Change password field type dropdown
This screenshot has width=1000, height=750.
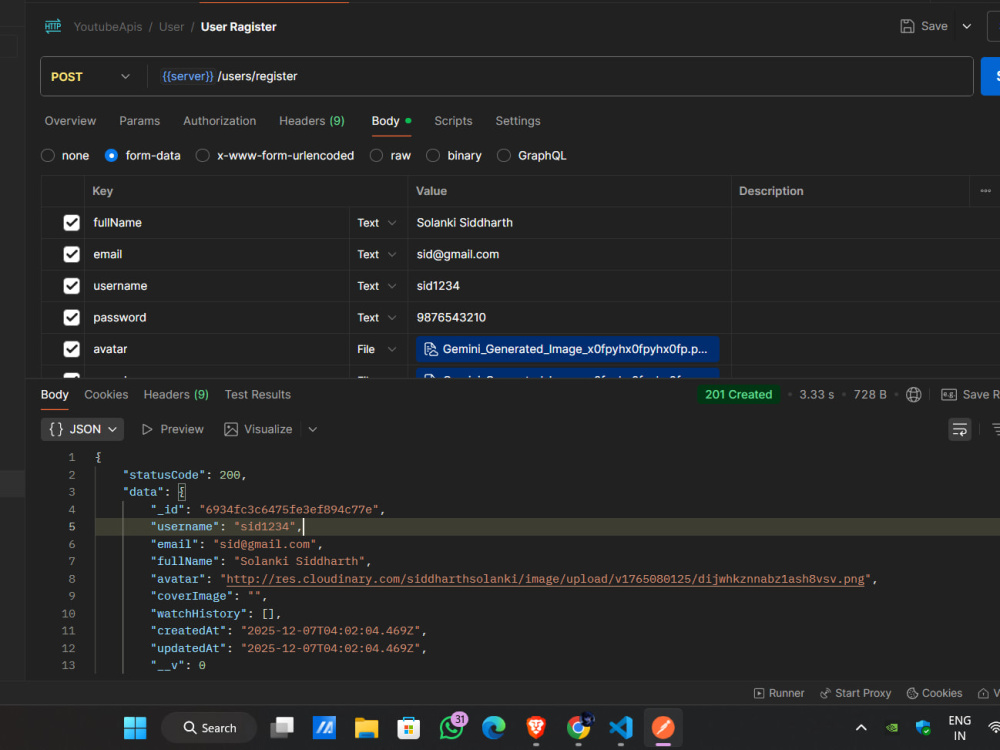pos(377,318)
